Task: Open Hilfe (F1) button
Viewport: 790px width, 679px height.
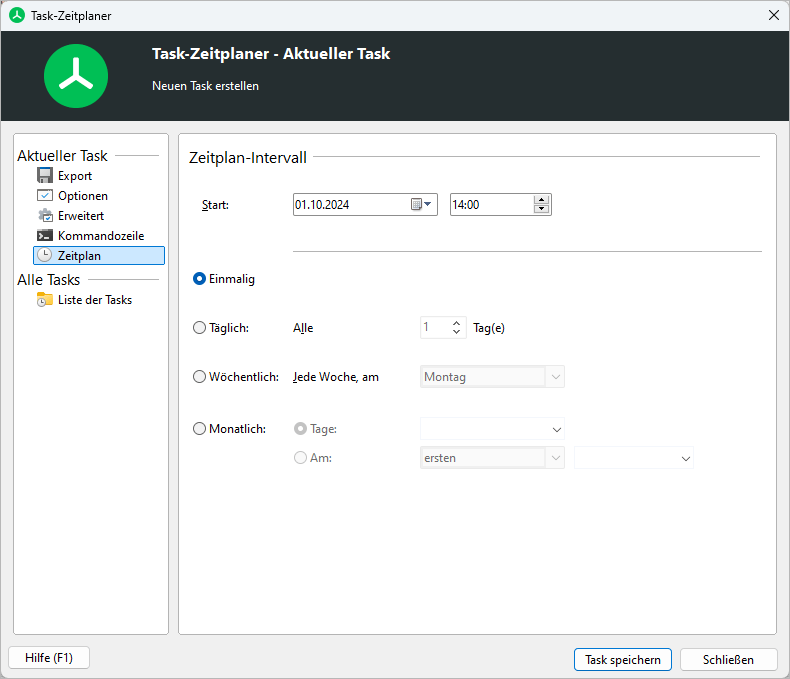Action: 49,658
